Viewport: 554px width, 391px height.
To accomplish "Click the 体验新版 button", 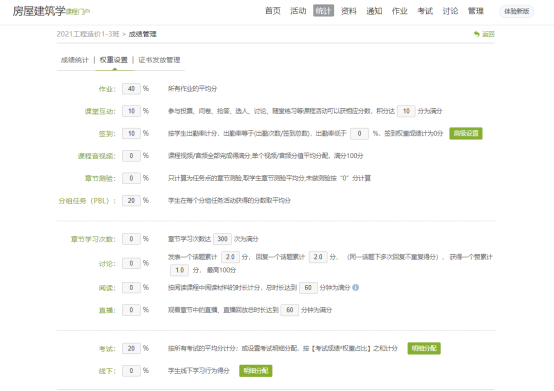I will [x=517, y=11].
